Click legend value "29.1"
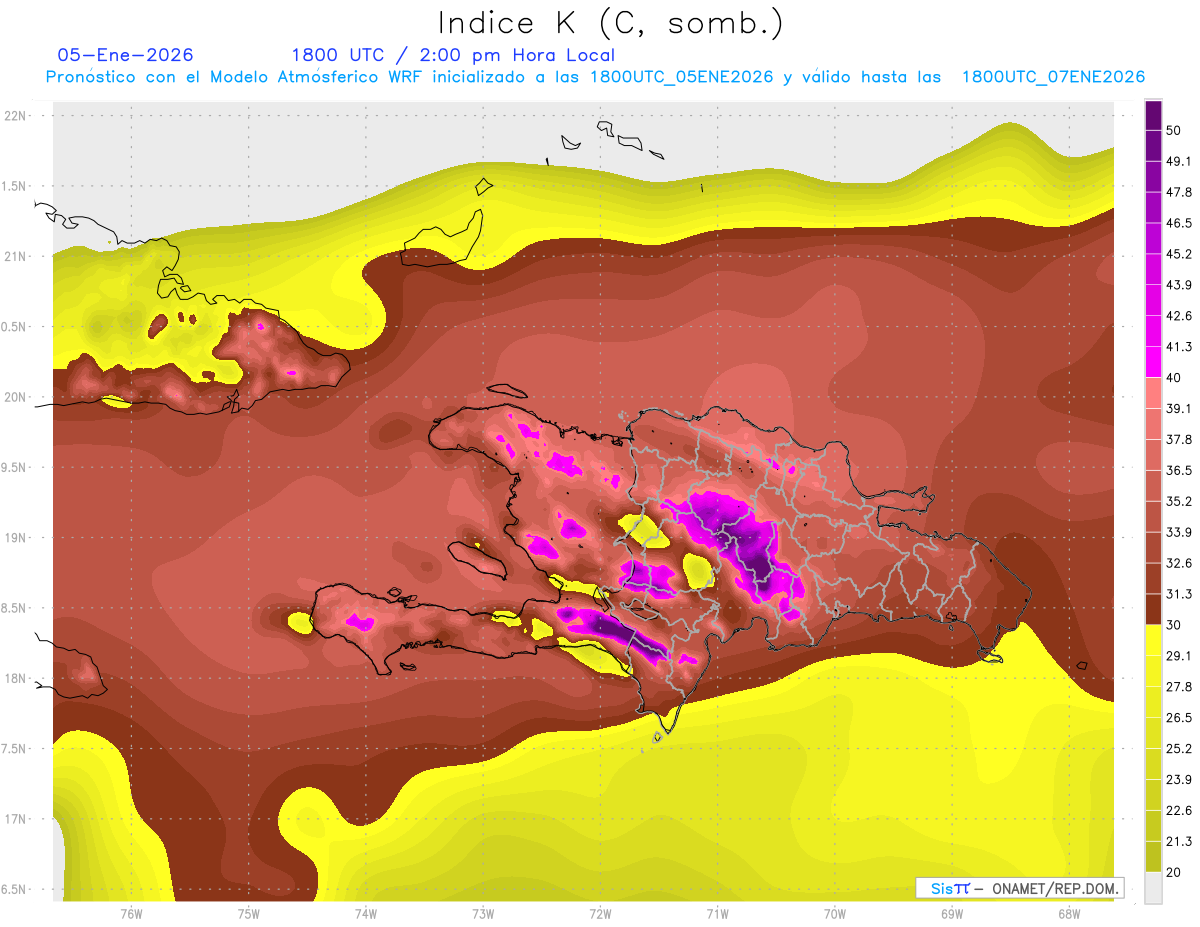This screenshot has width=1200, height=927. [x=1179, y=656]
